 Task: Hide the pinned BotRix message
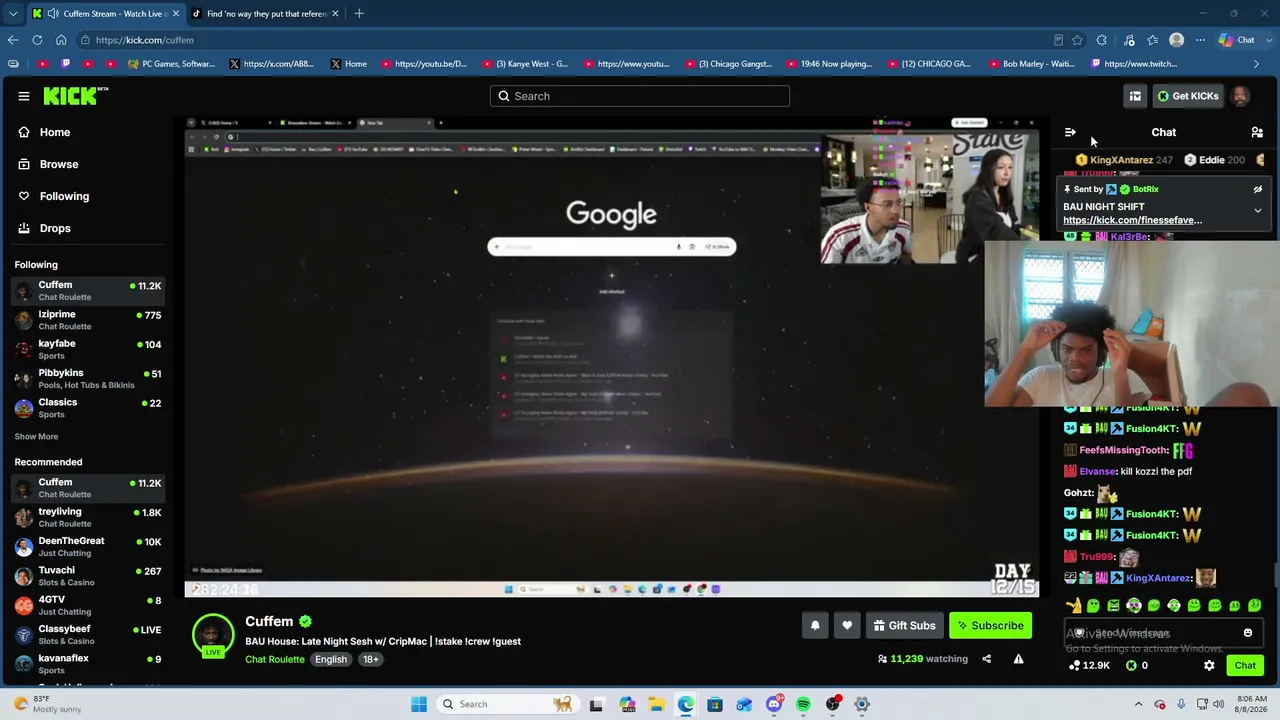(x=1258, y=189)
